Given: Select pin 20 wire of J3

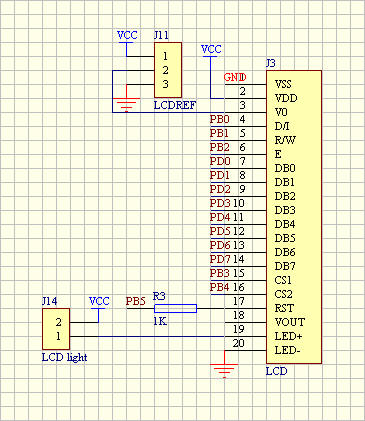Looking at the screenshot, I should click(246, 350).
